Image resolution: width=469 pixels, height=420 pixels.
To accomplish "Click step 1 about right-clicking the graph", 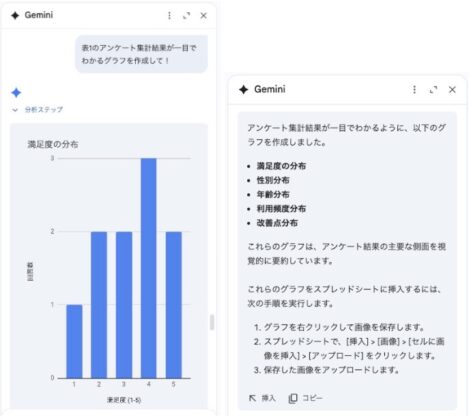I will (x=339, y=327).
